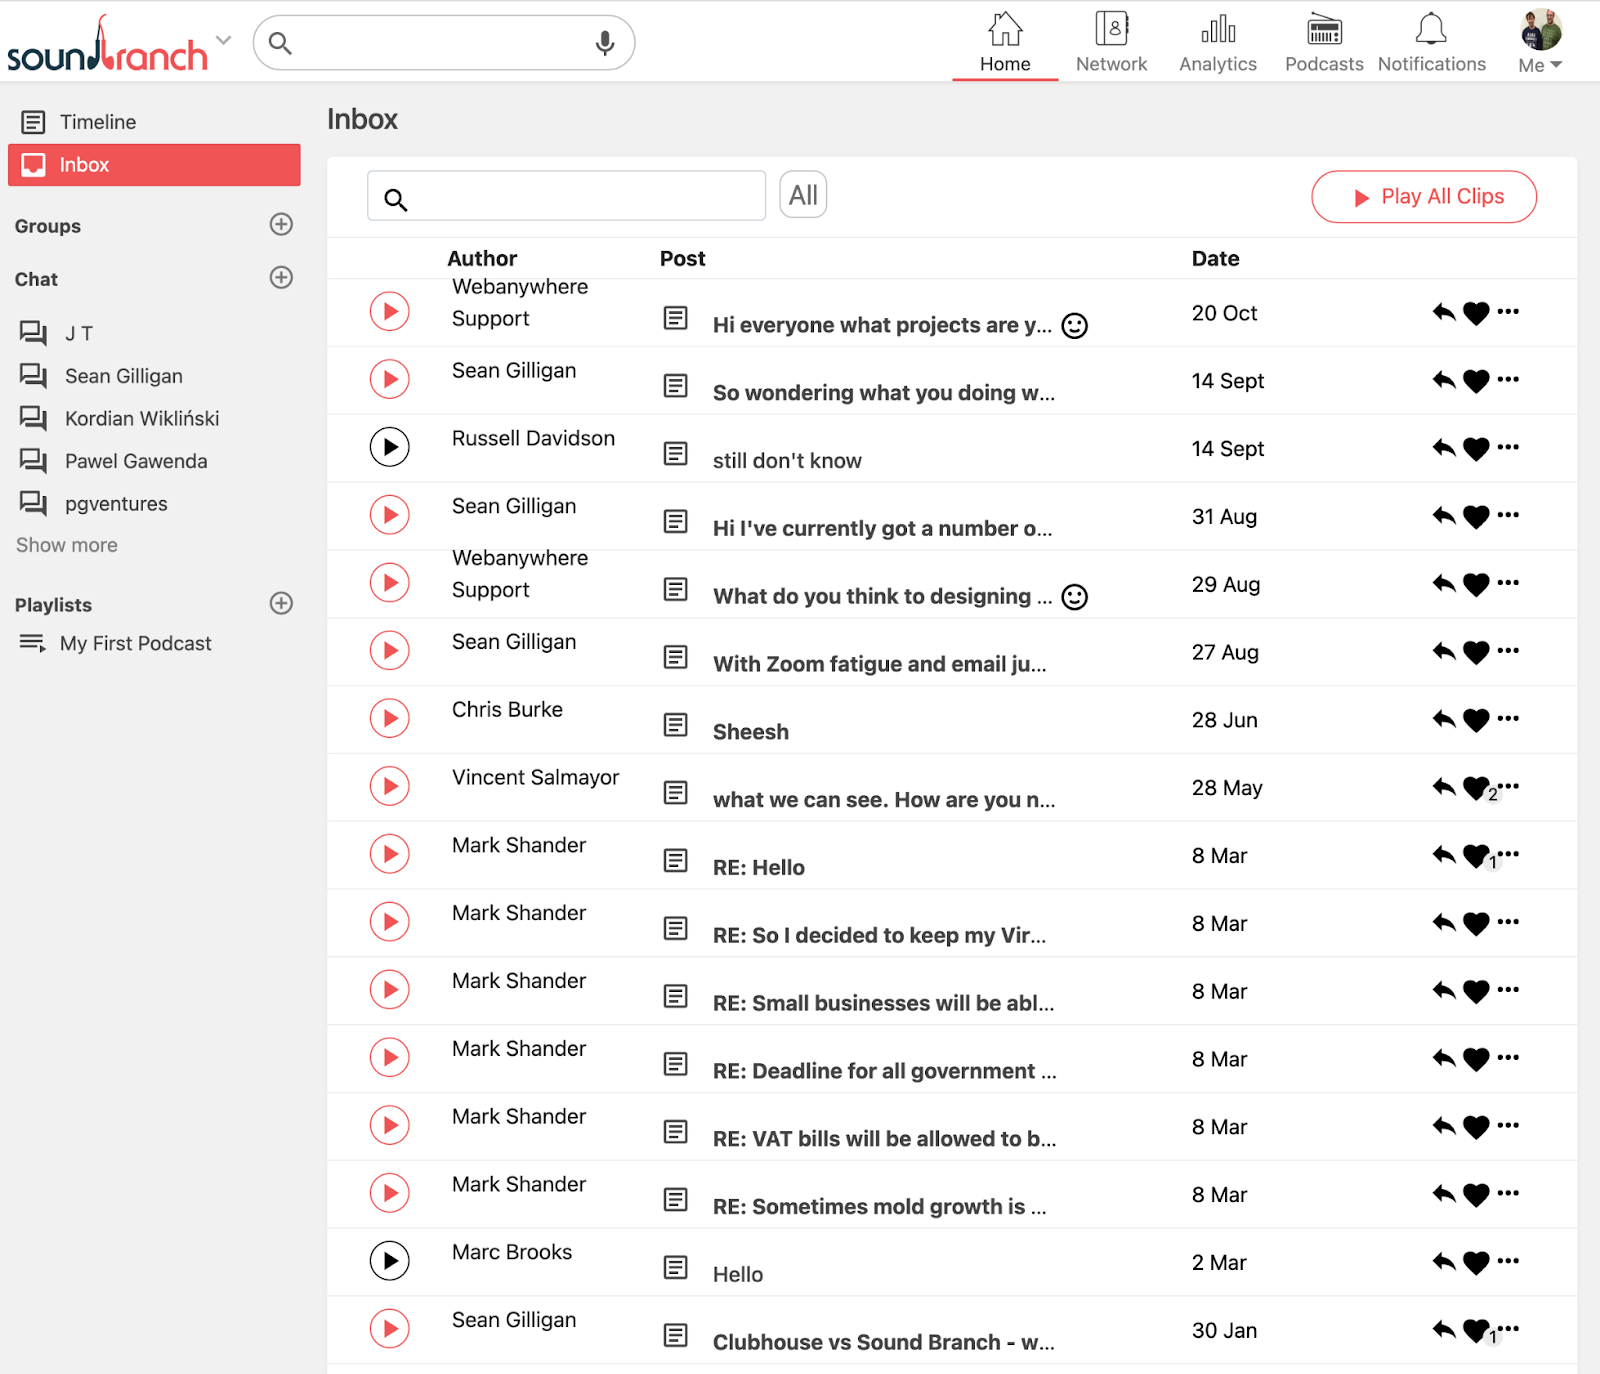Open the Notifications tab

click(1432, 43)
